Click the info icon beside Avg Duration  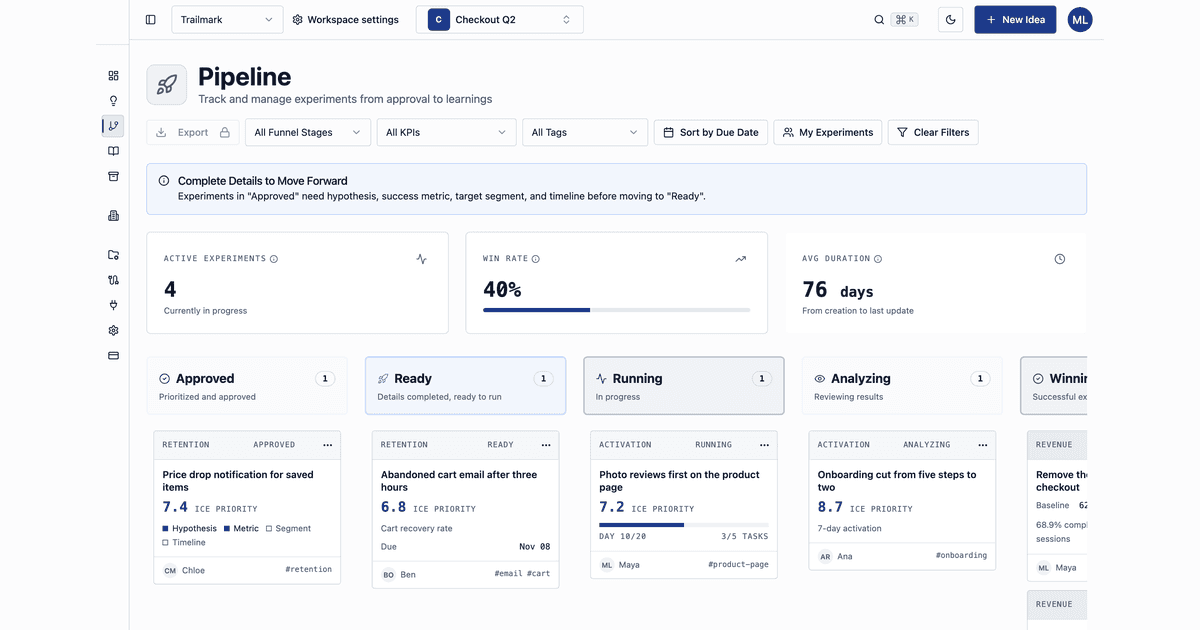(878, 259)
